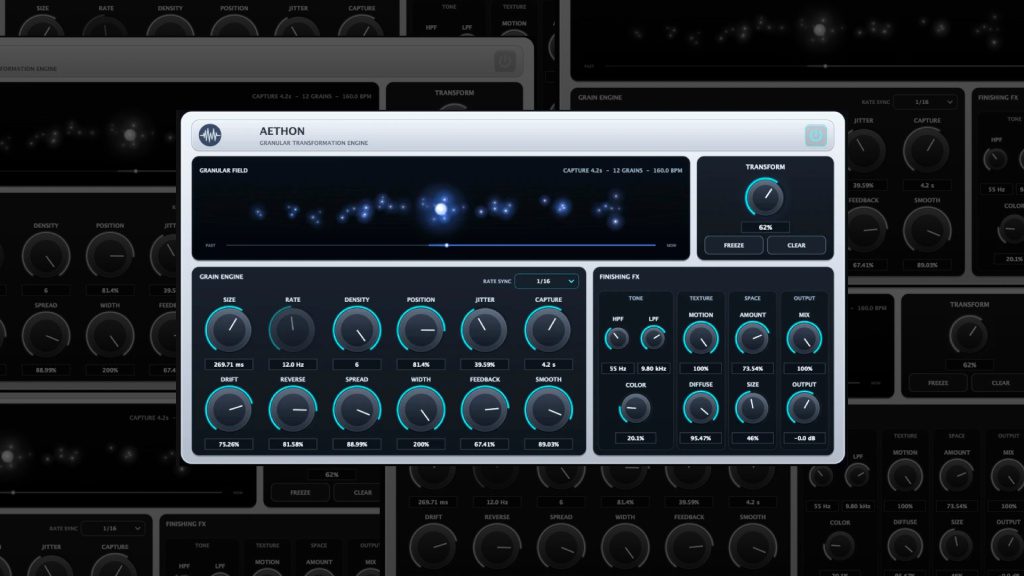Click the SPREAD knob
Screen dimensions: 1024x576
point(357,409)
